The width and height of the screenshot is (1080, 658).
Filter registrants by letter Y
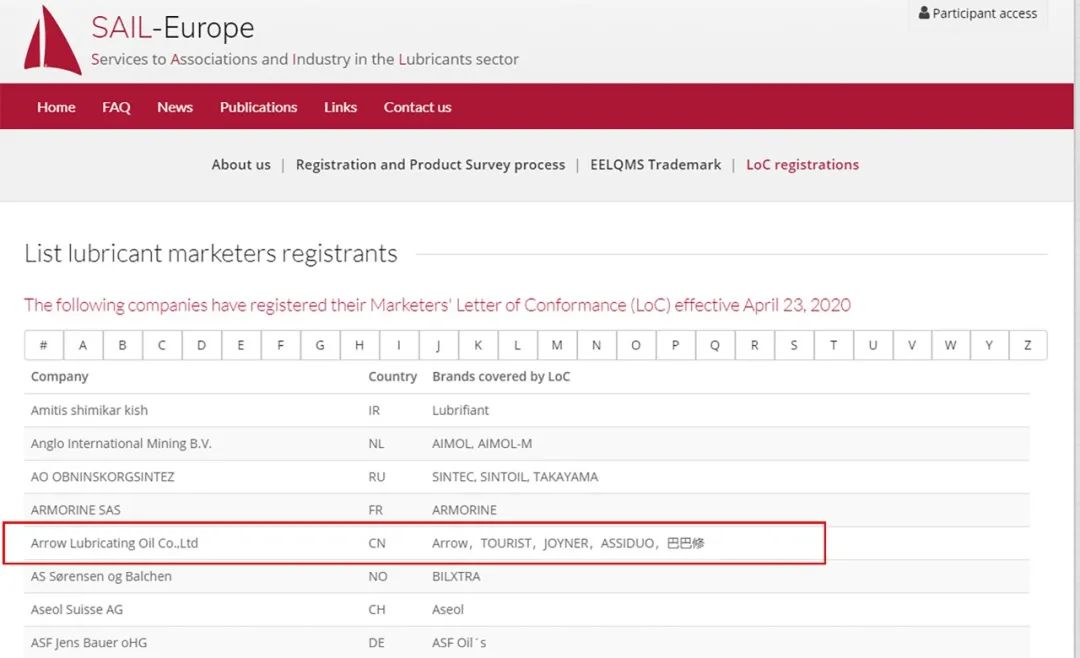[x=989, y=345]
